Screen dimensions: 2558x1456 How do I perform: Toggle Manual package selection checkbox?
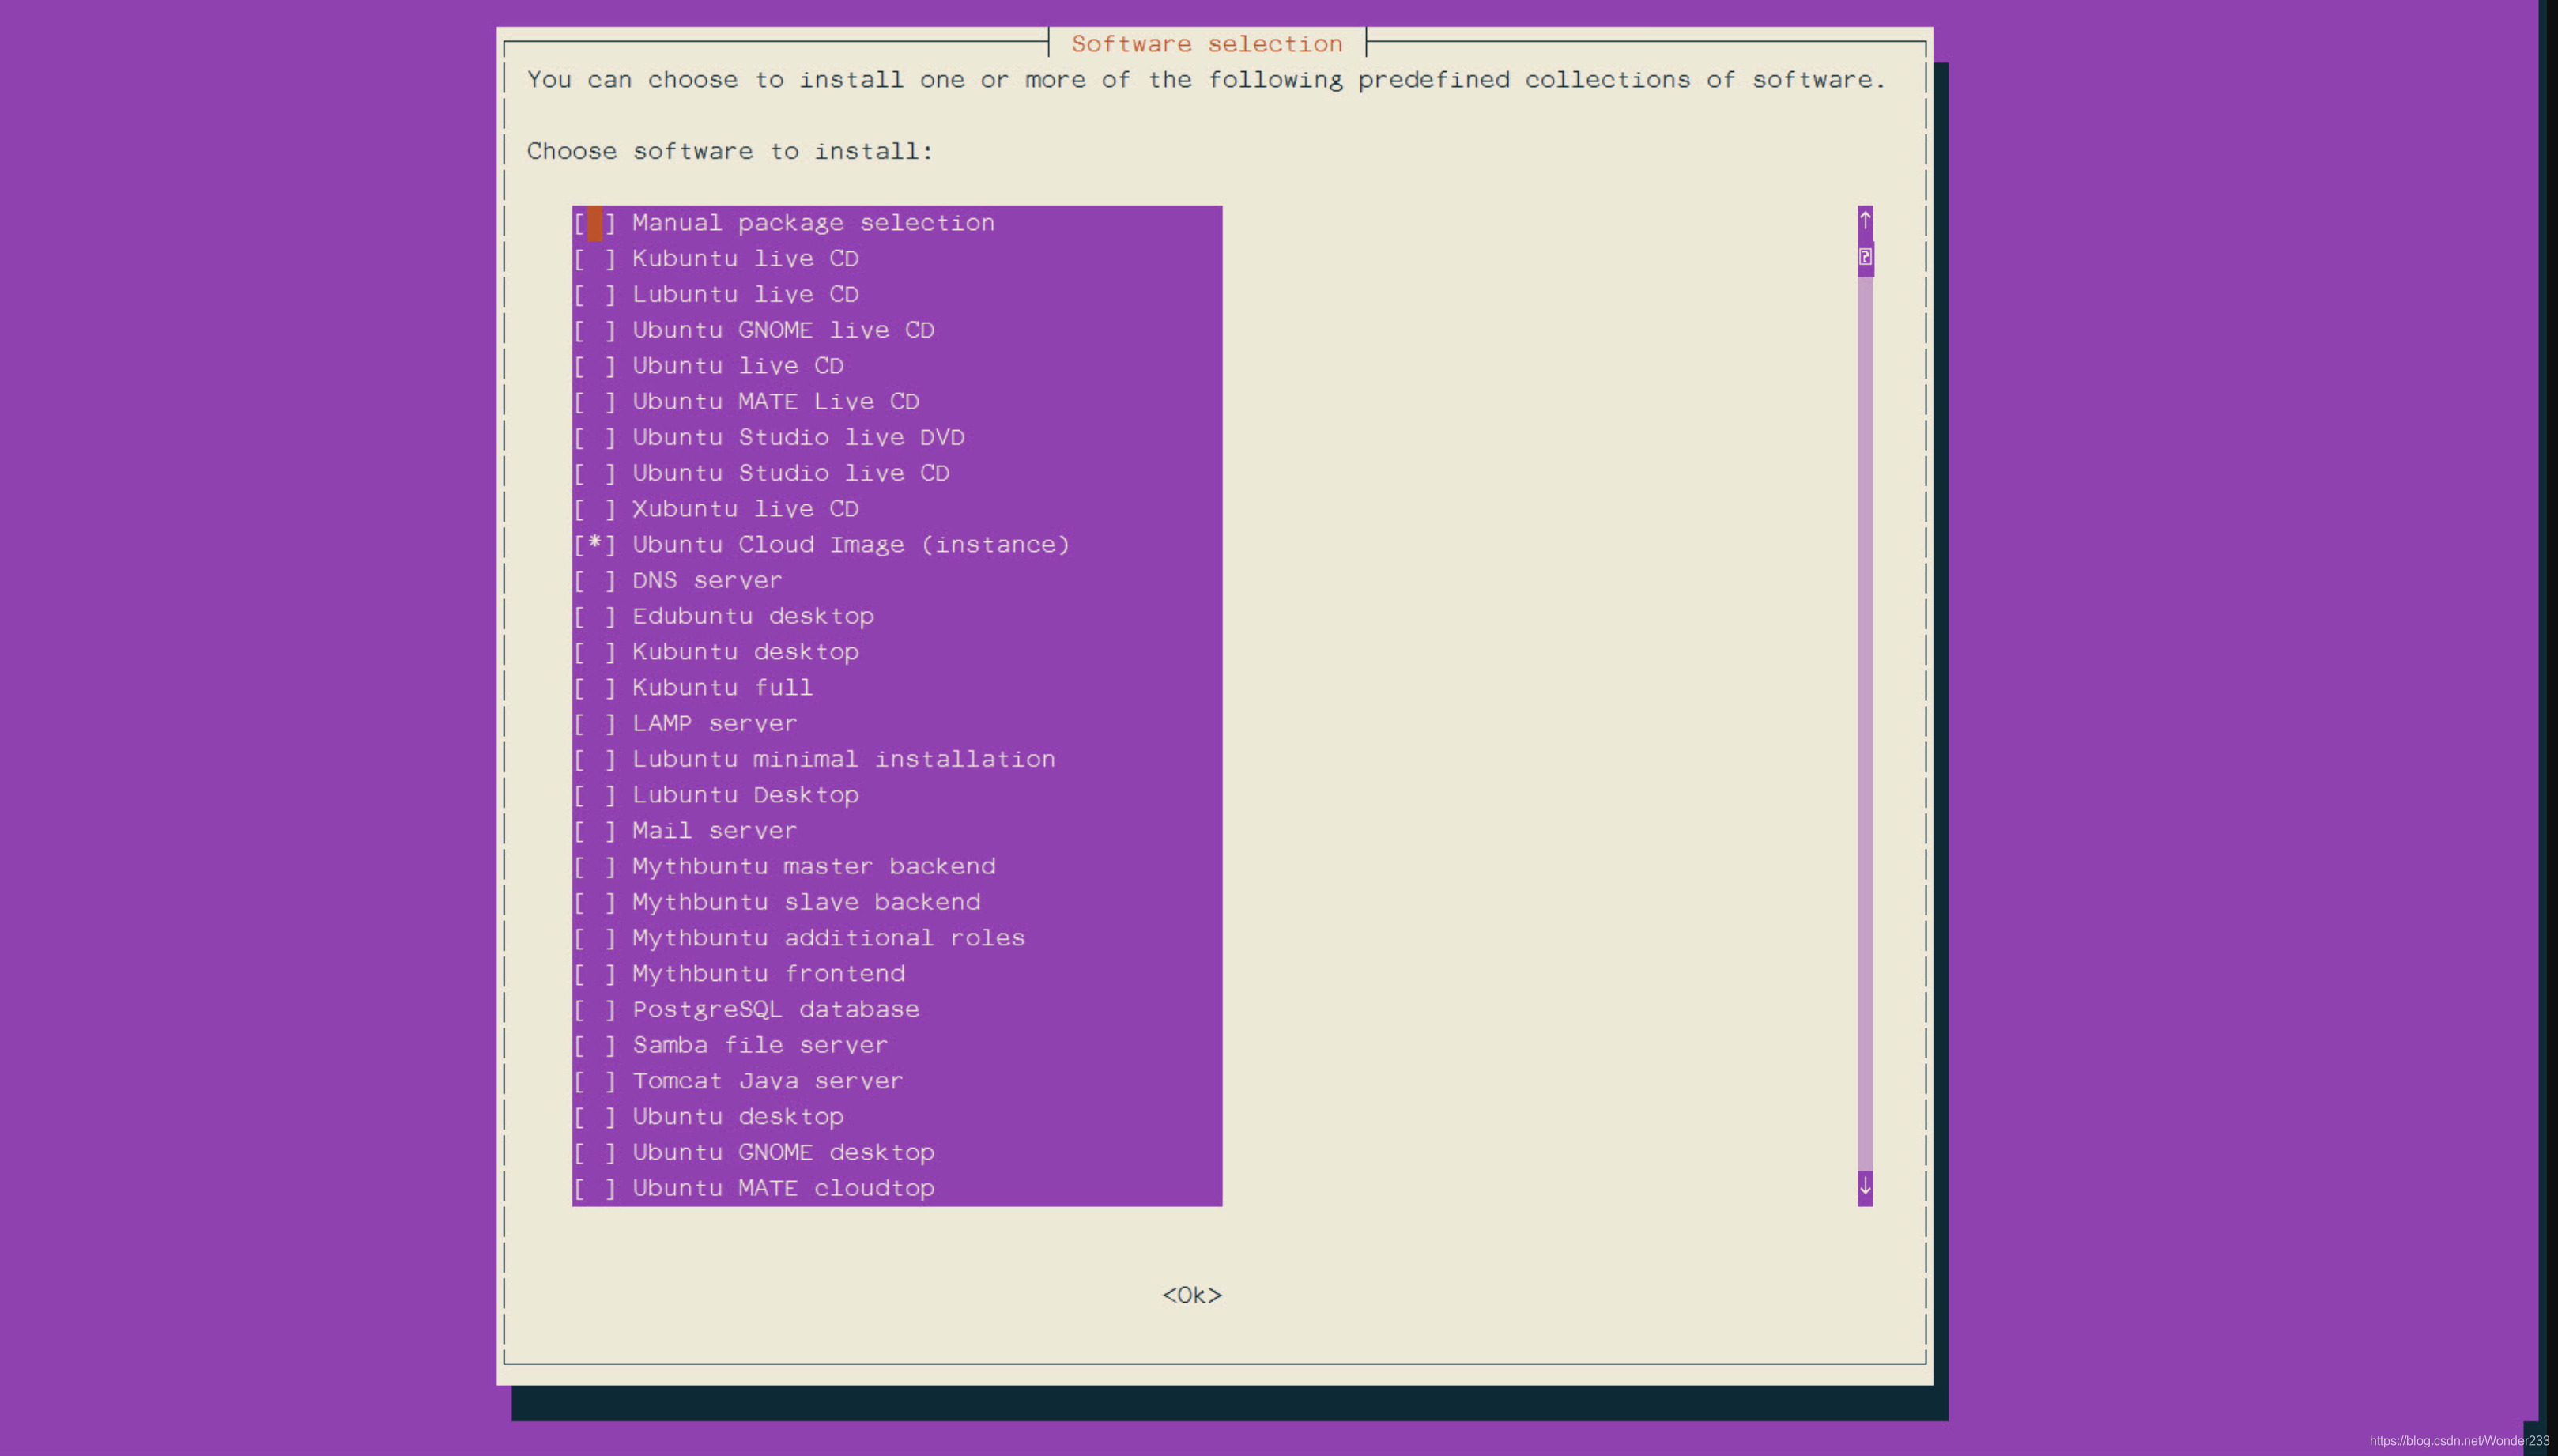[x=595, y=223]
